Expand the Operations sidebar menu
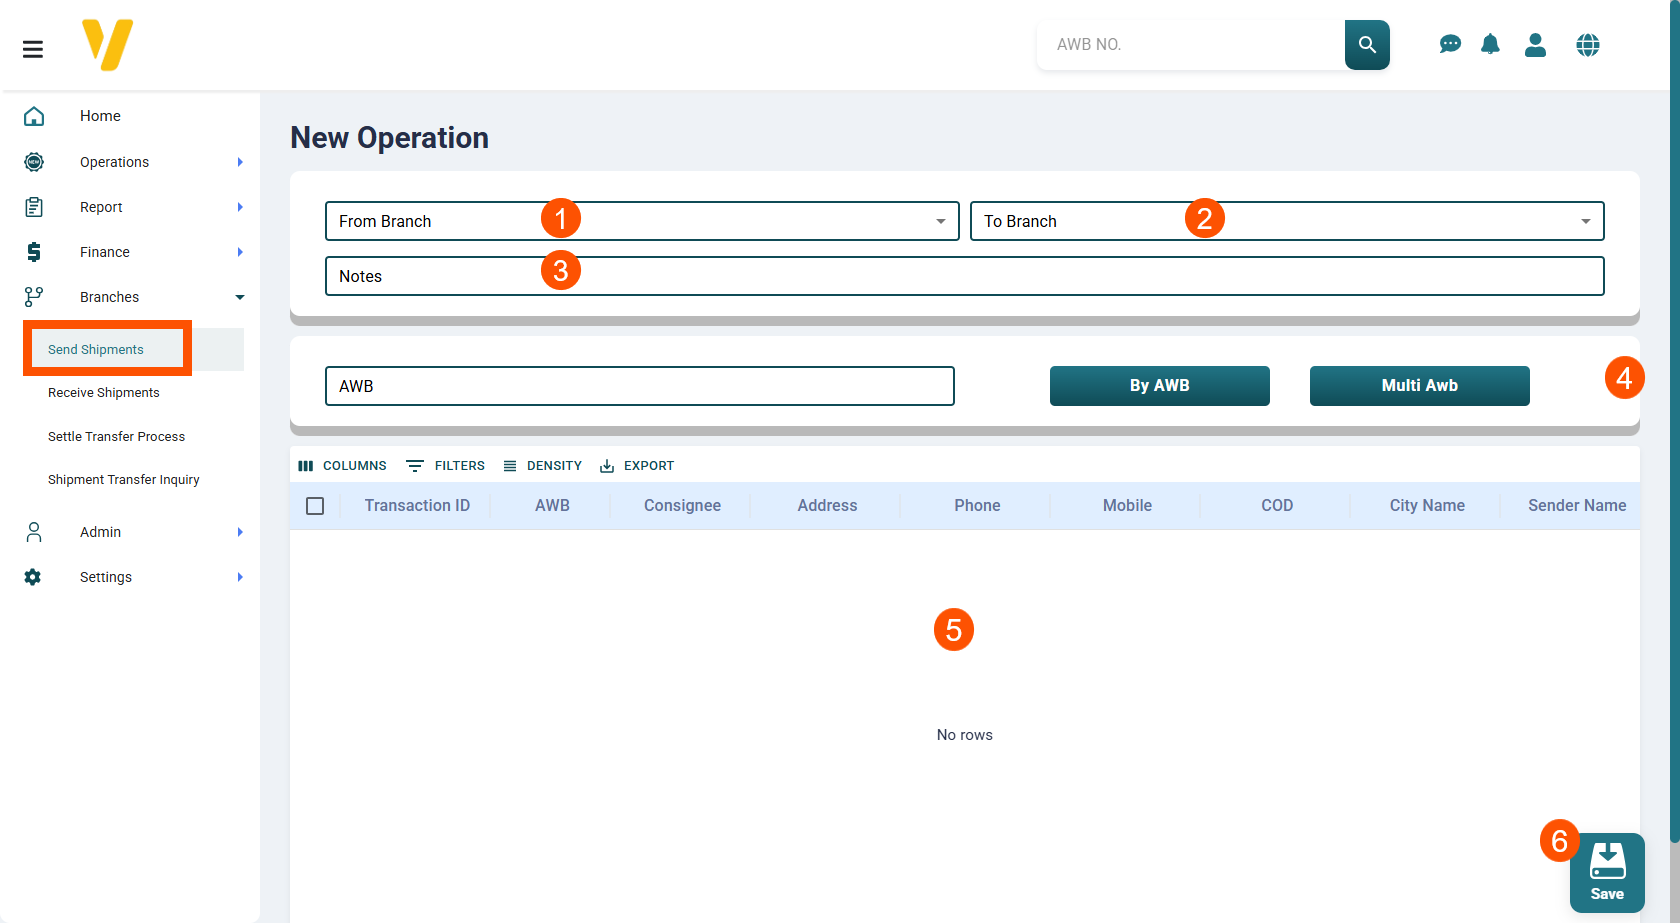This screenshot has height=923, width=1680. click(115, 162)
